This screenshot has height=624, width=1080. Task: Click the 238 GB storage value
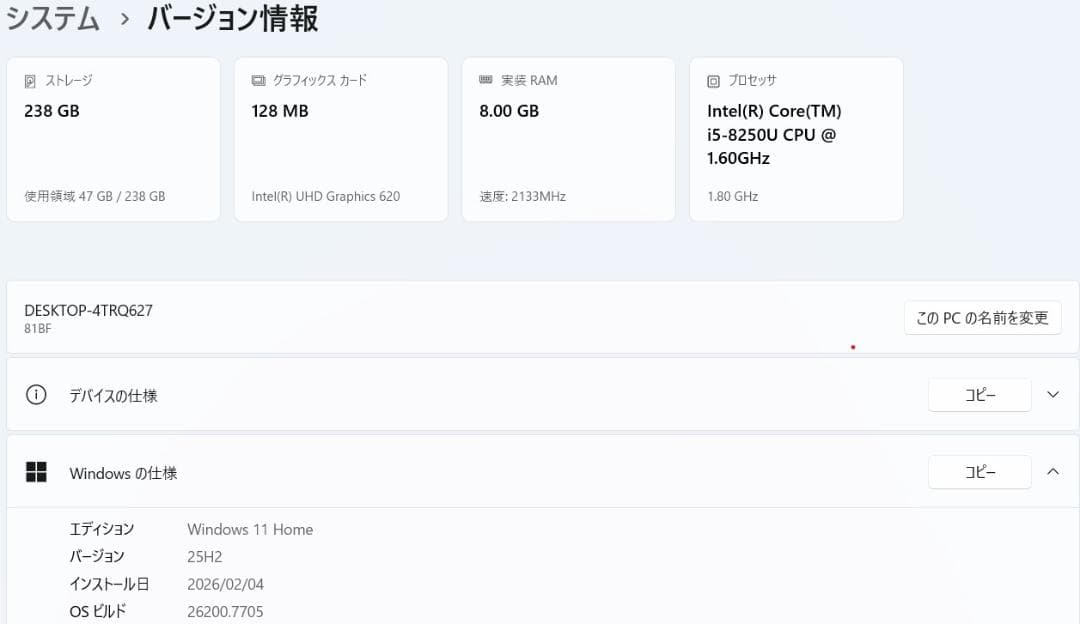(x=52, y=111)
